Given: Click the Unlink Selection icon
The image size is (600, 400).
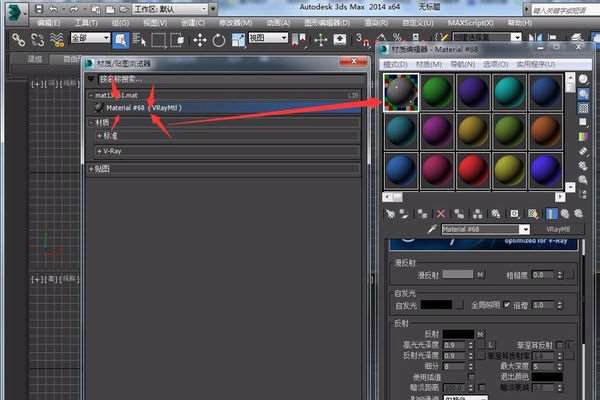Looking at the screenshot, I should click(38, 40).
